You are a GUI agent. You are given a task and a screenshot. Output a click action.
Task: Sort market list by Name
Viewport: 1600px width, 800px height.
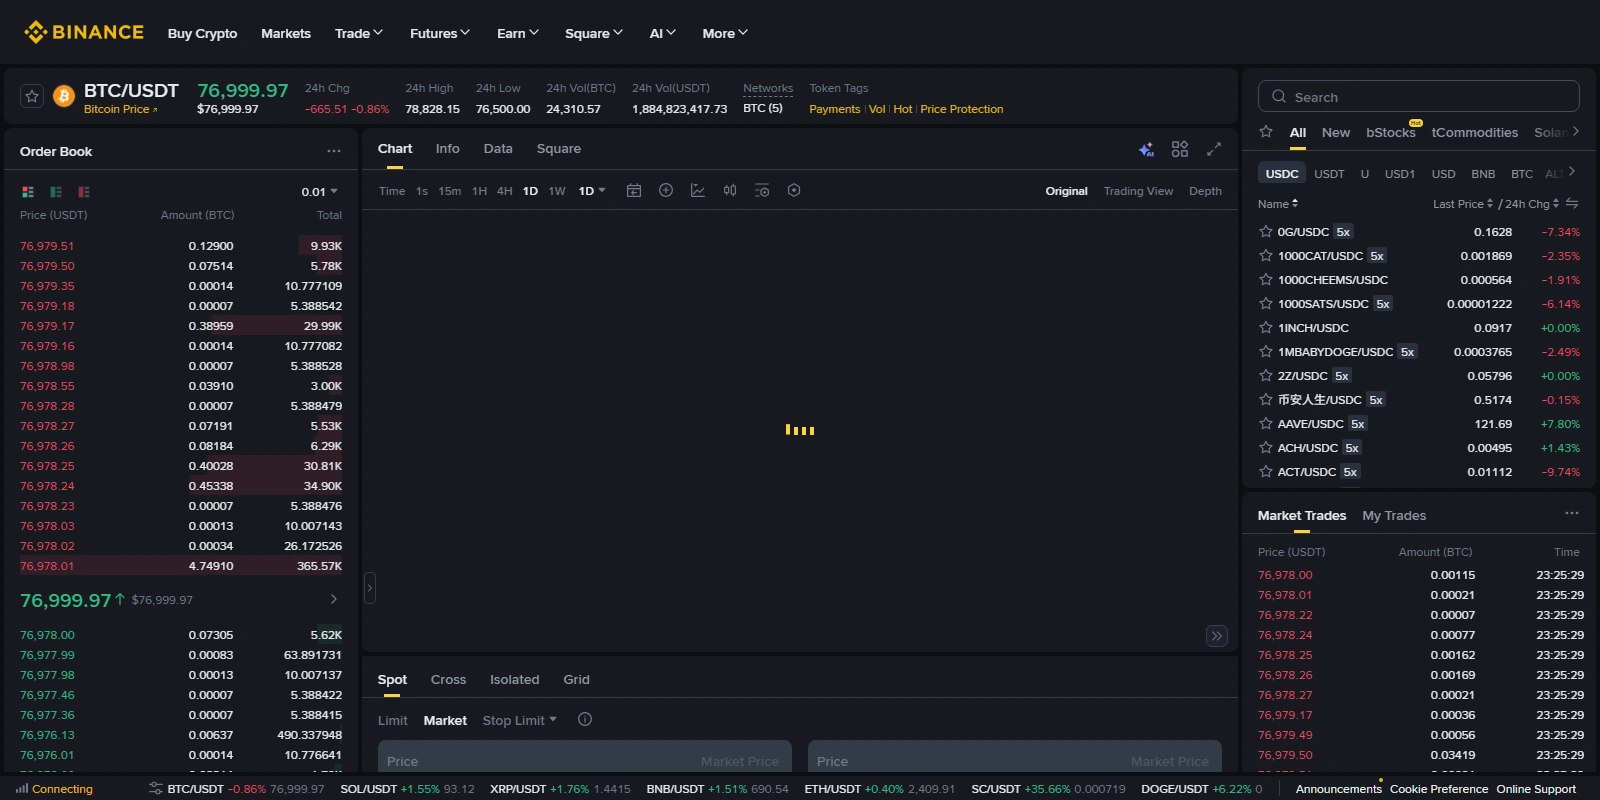[x=1278, y=203]
